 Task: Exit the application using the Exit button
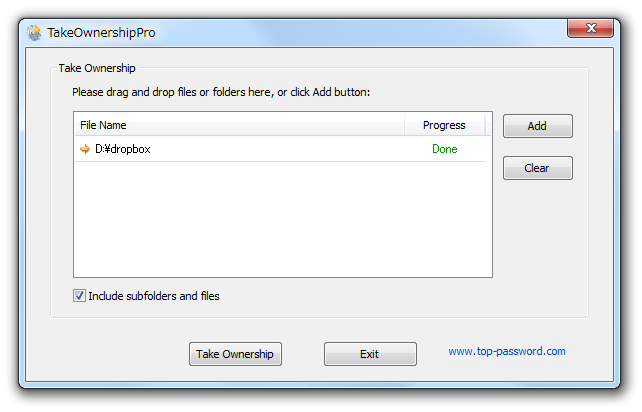370,354
